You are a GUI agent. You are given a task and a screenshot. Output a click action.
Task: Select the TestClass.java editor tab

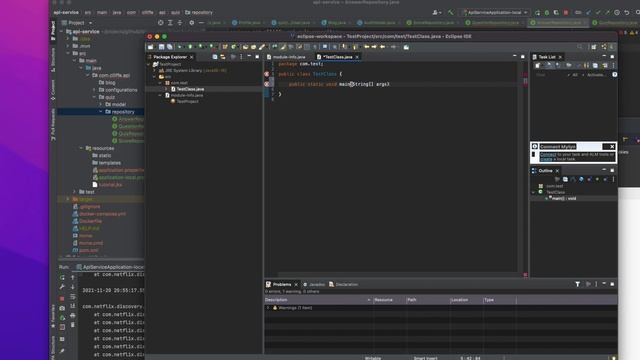pyautogui.click(x=338, y=57)
